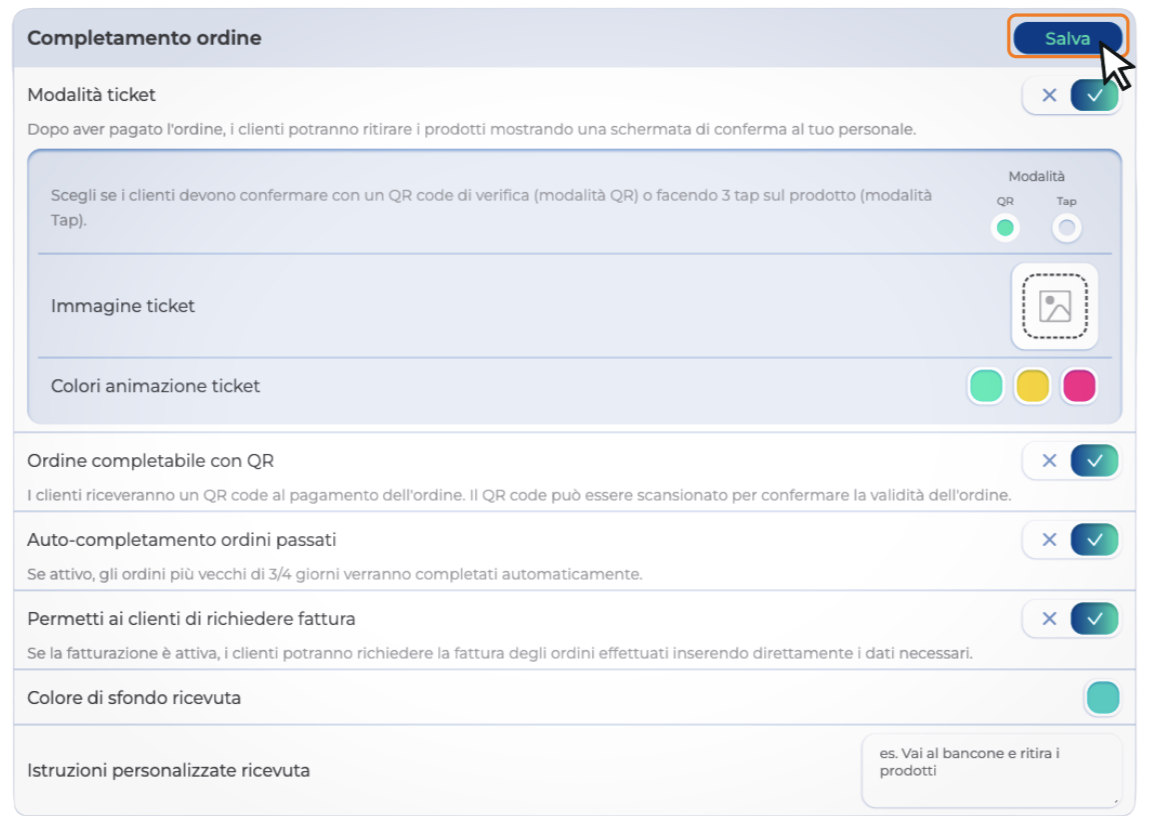
Task: Click the textarea resize handle corner
Action: tap(1117, 801)
